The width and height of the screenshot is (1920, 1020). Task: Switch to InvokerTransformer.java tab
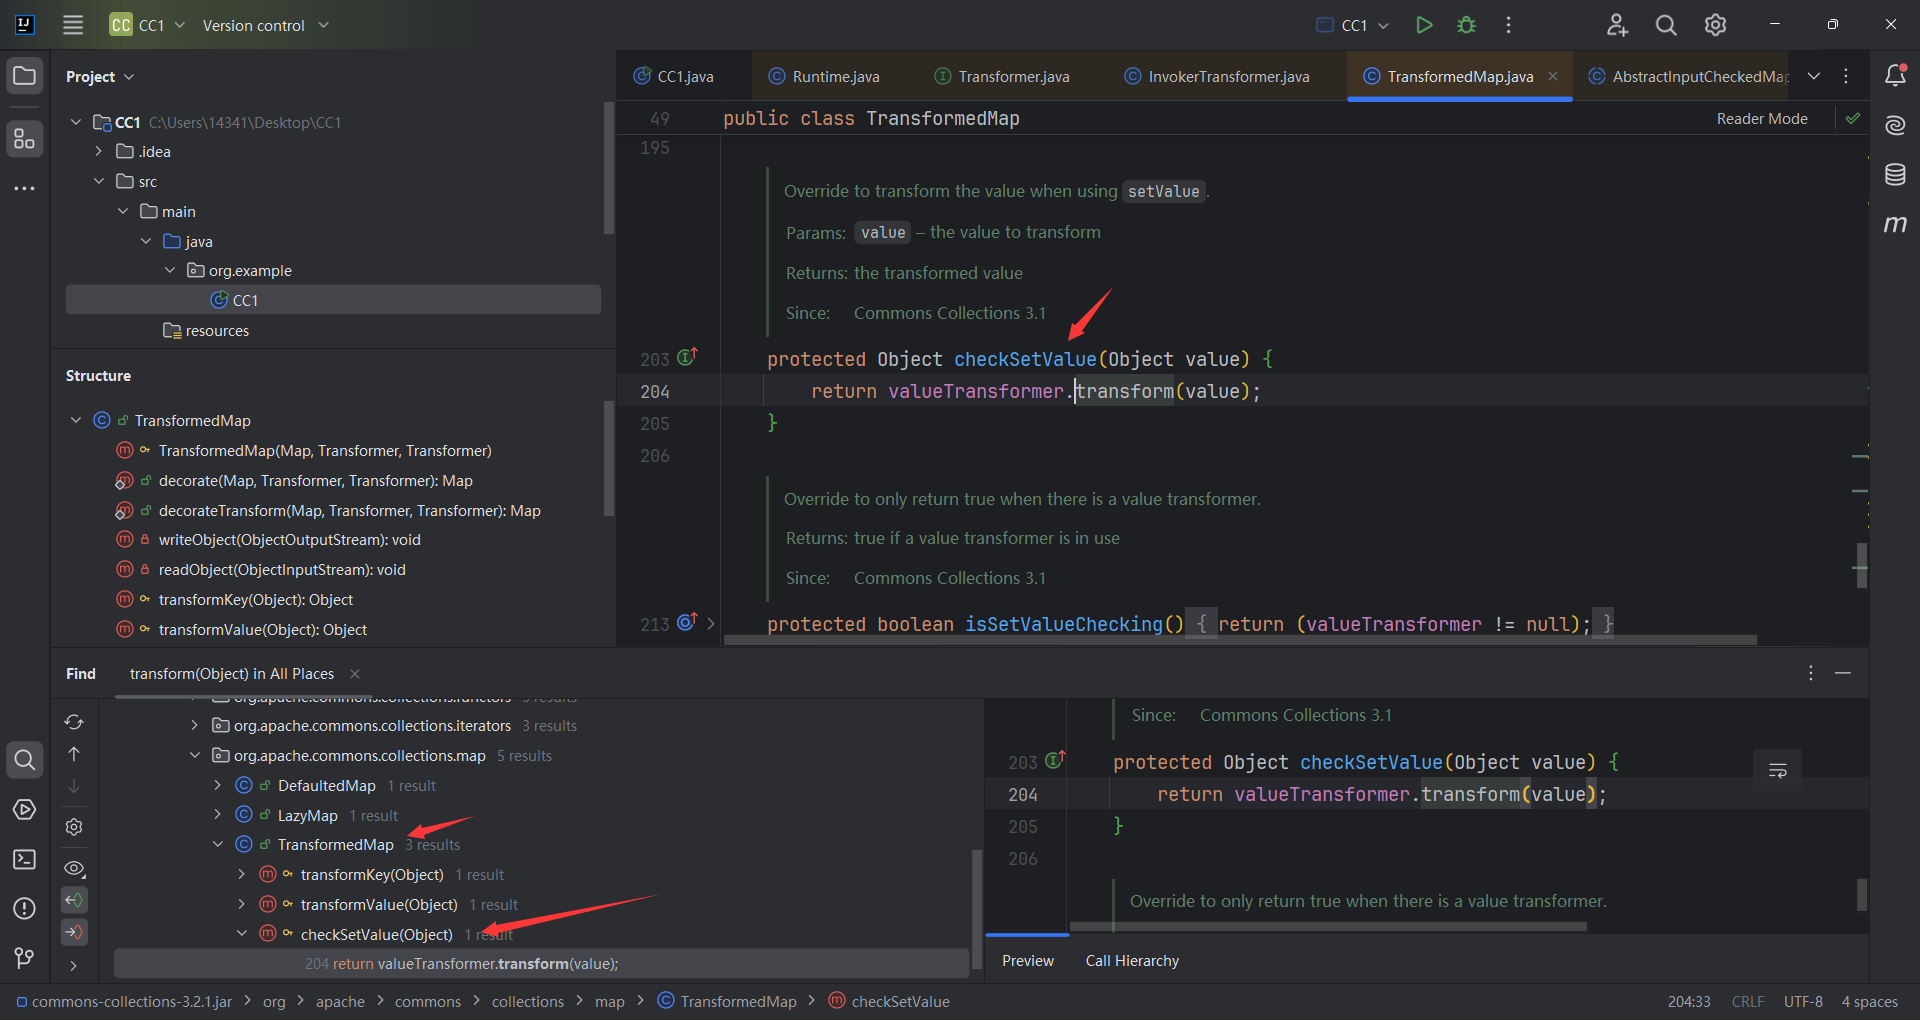click(x=1217, y=76)
